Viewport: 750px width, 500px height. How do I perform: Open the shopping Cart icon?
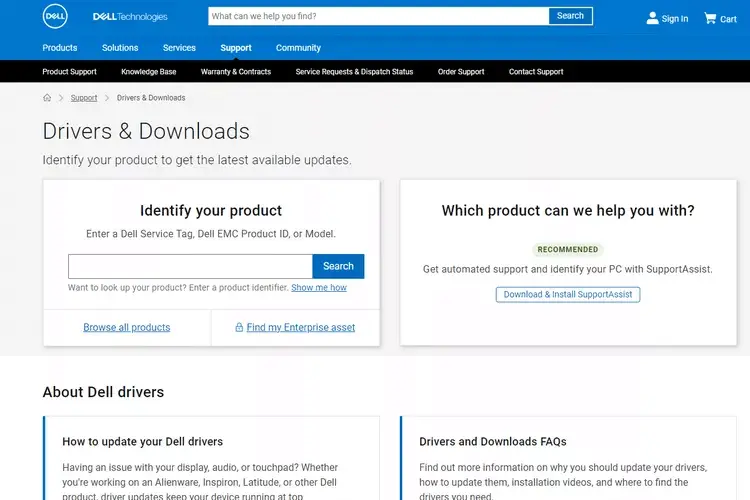[x=710, y=18]
